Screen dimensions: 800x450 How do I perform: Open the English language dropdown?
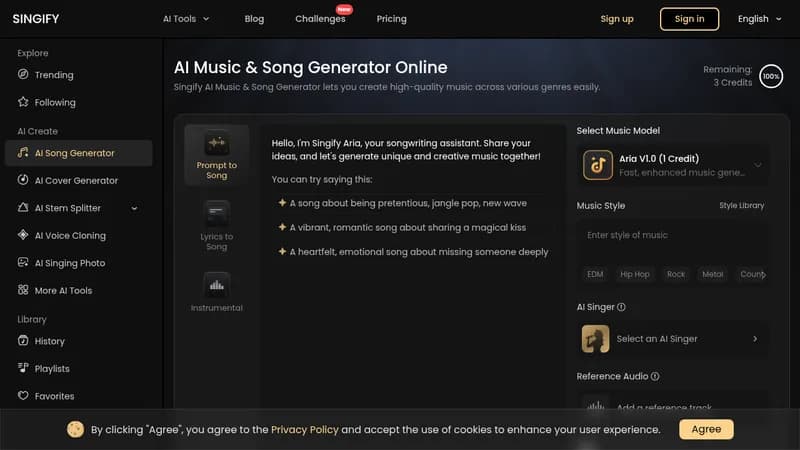tap(759, 19)
